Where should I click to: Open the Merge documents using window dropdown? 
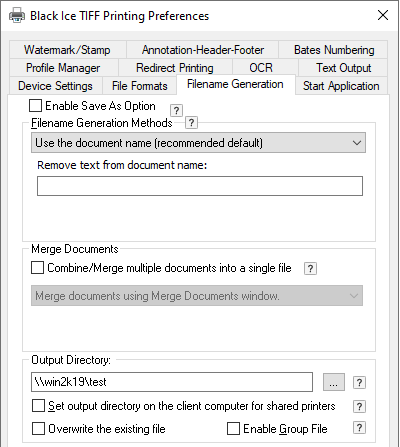(197, 296)
